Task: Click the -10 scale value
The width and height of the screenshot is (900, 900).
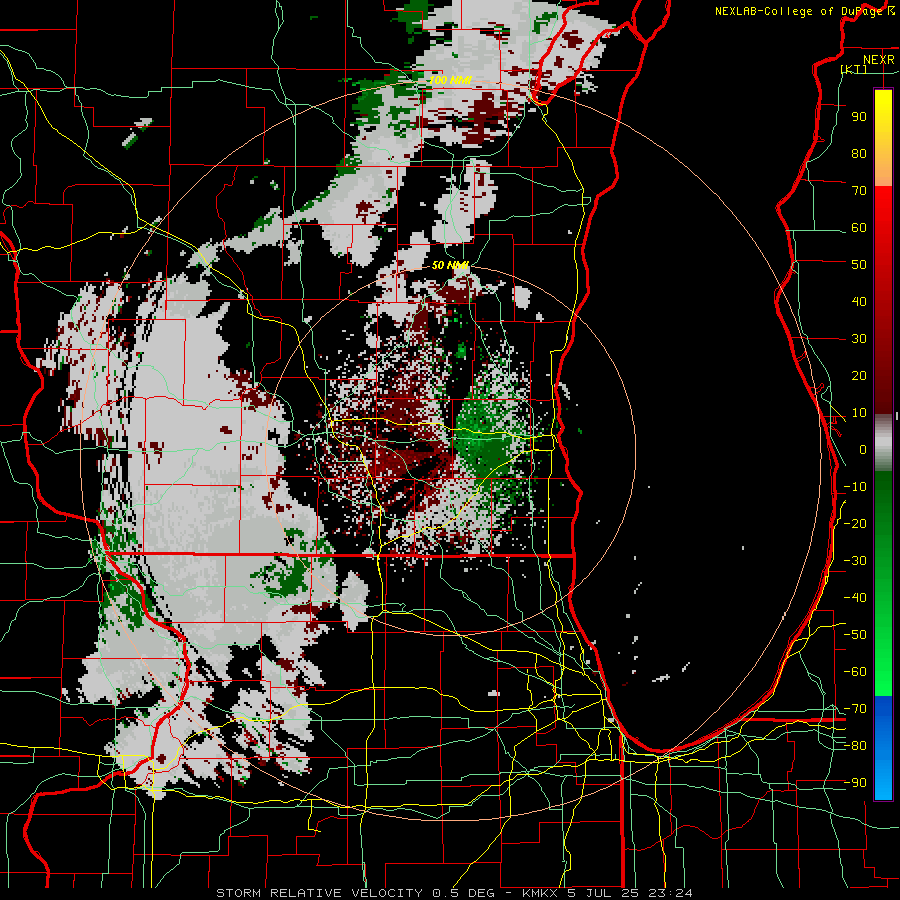Action: [x=855, y=487]
